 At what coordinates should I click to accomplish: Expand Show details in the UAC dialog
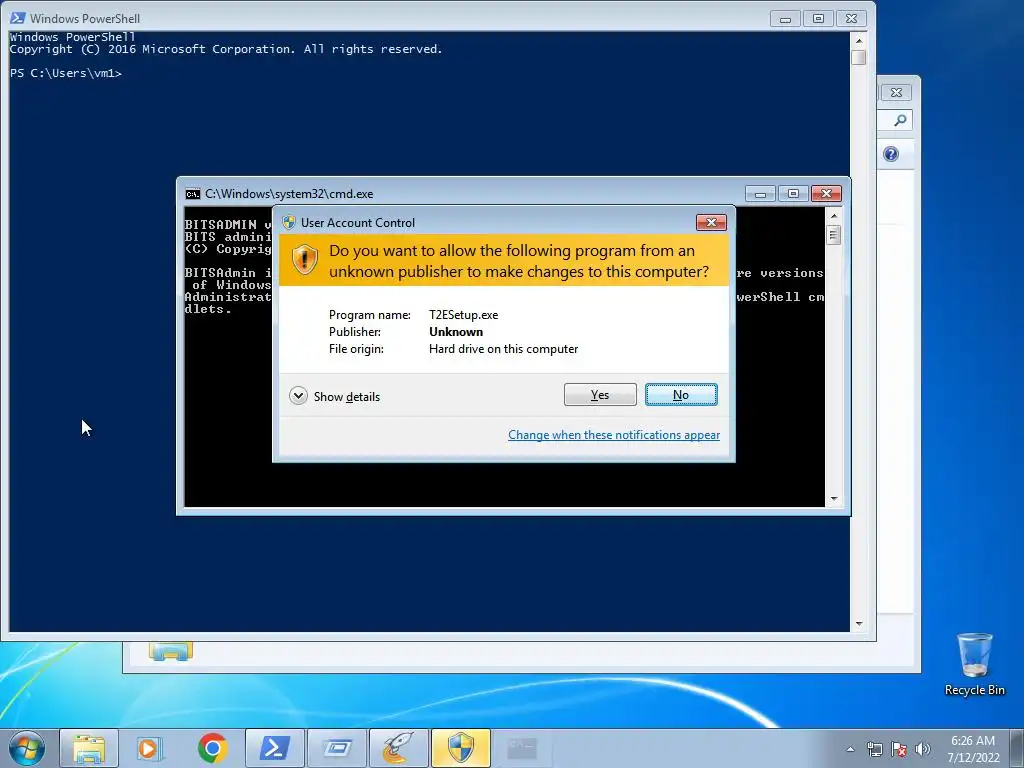point(334,396)
